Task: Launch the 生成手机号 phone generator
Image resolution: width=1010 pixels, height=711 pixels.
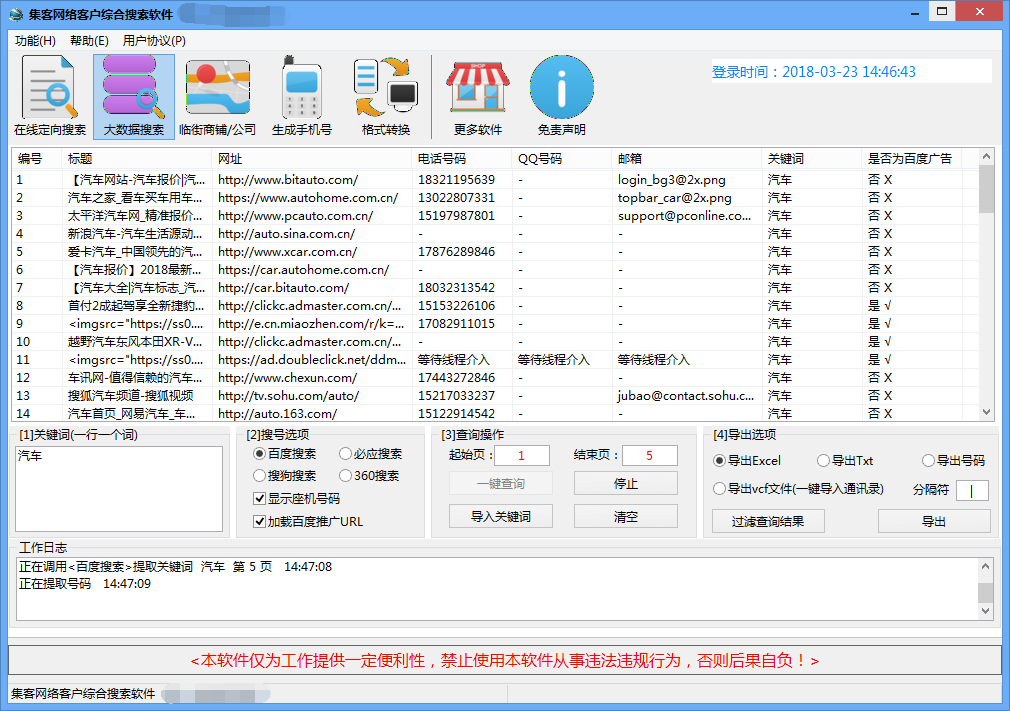Action: (302, 96)
